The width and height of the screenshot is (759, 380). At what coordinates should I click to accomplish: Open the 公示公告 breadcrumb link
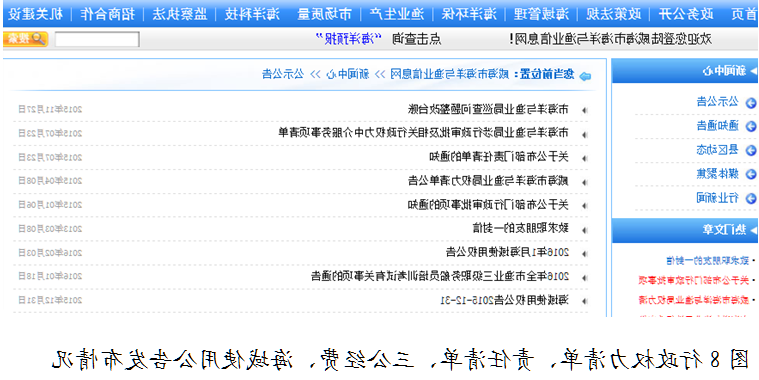click(283, 75)
